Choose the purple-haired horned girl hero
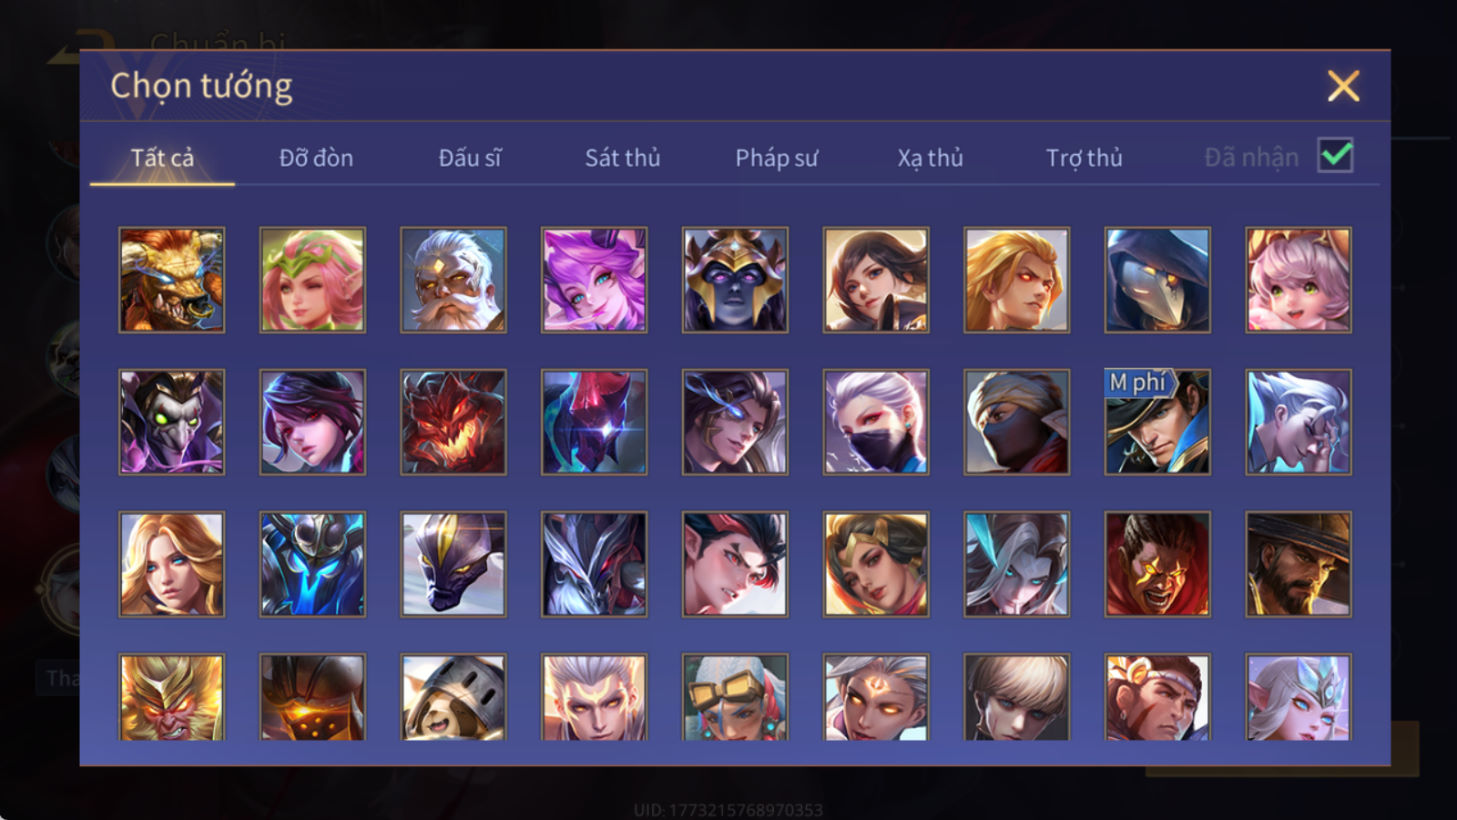Viewport: 1457px width, 820px height. [594, 280]
